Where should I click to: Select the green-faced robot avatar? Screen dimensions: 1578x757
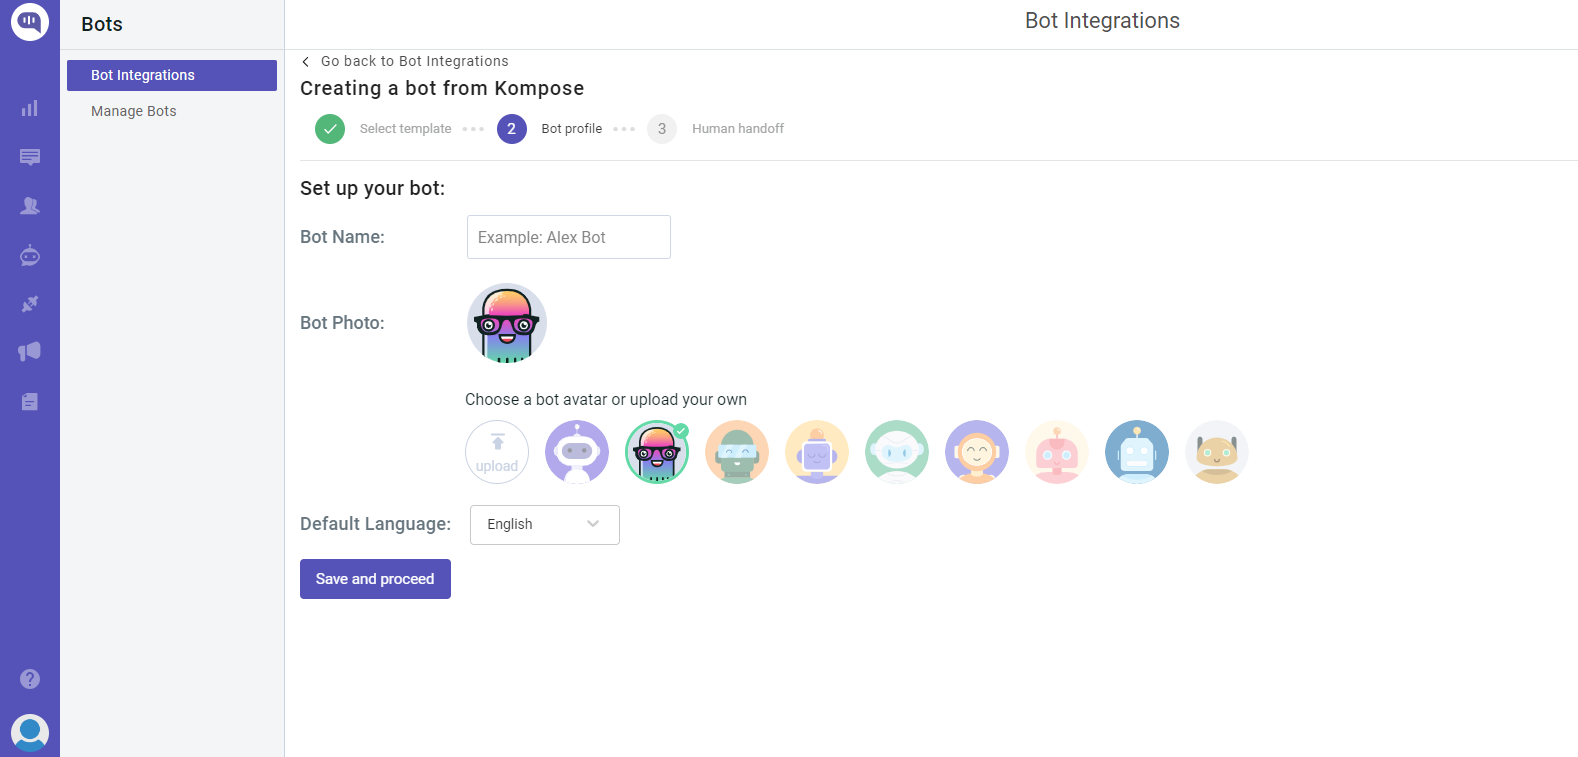[737, 452]
